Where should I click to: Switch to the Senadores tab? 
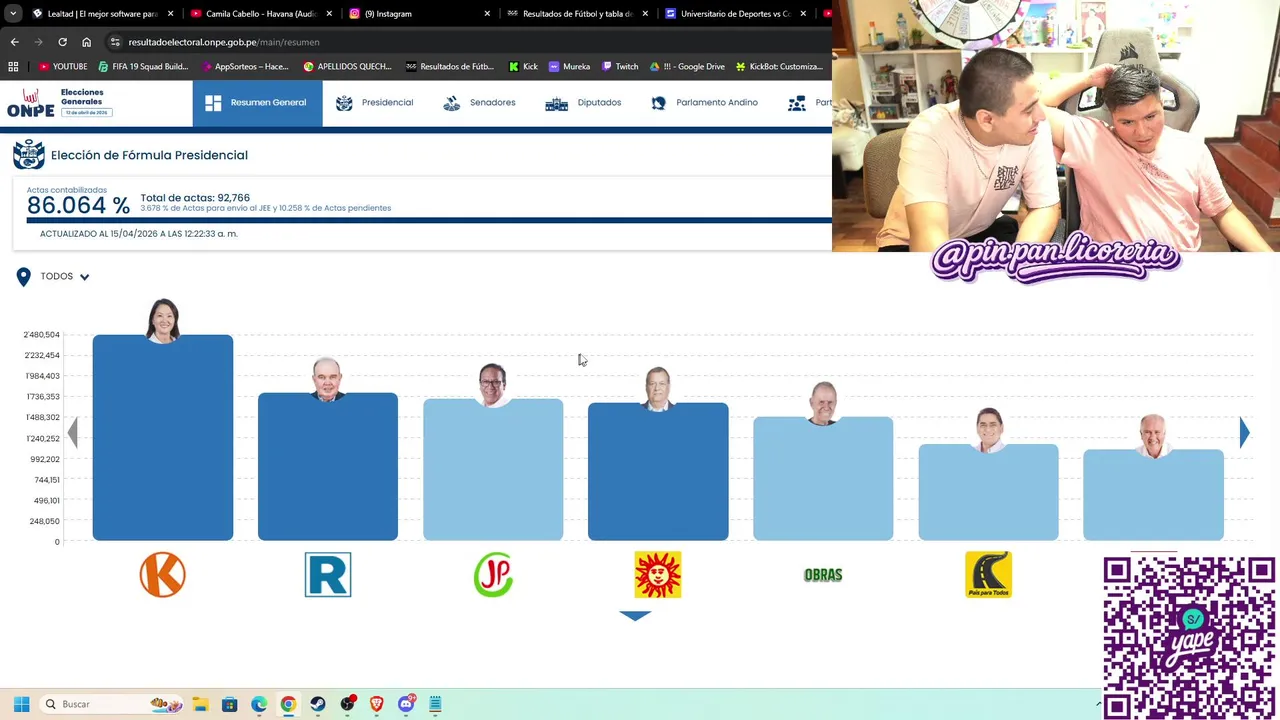pyautogui.click(x=479, y=103)
